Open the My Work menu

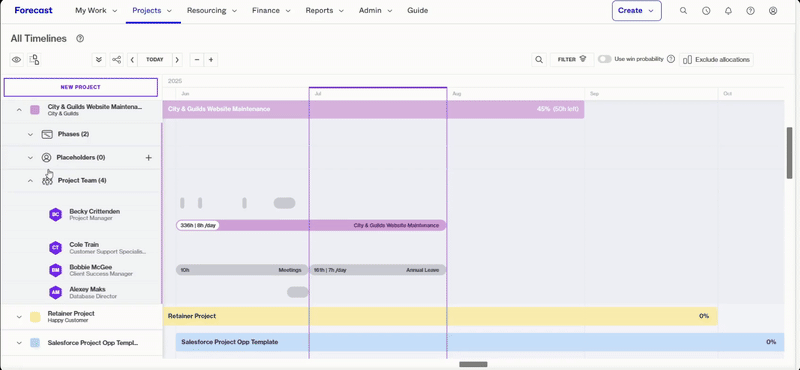point(96,10)
